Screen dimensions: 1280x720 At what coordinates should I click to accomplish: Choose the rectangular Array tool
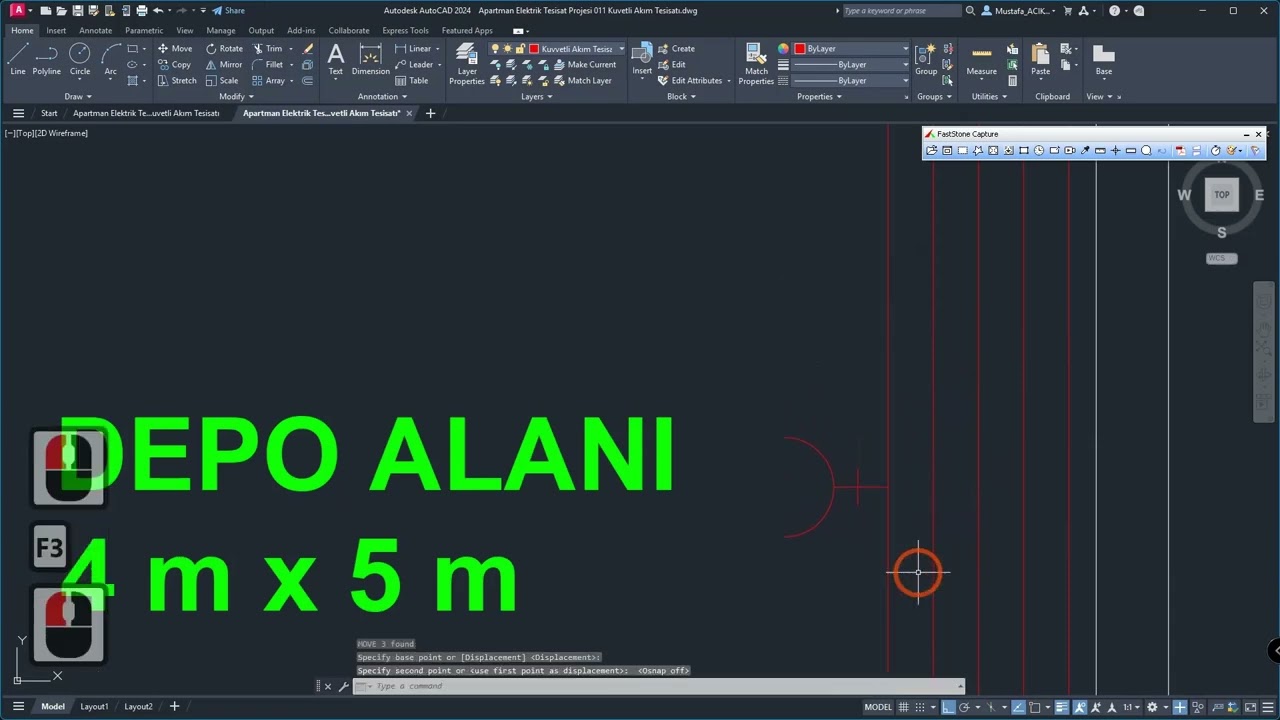click(268, 80)
